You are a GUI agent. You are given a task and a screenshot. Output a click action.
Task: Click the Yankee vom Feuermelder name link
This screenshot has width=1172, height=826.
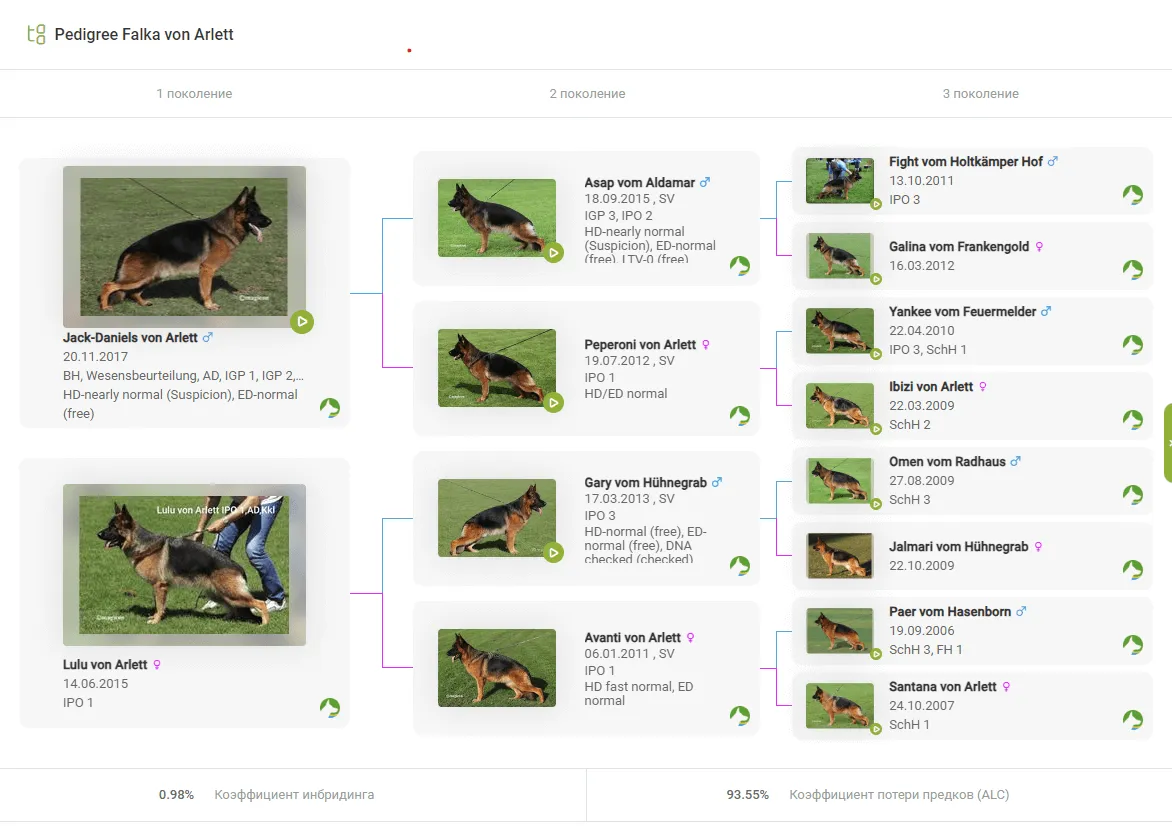962,312
